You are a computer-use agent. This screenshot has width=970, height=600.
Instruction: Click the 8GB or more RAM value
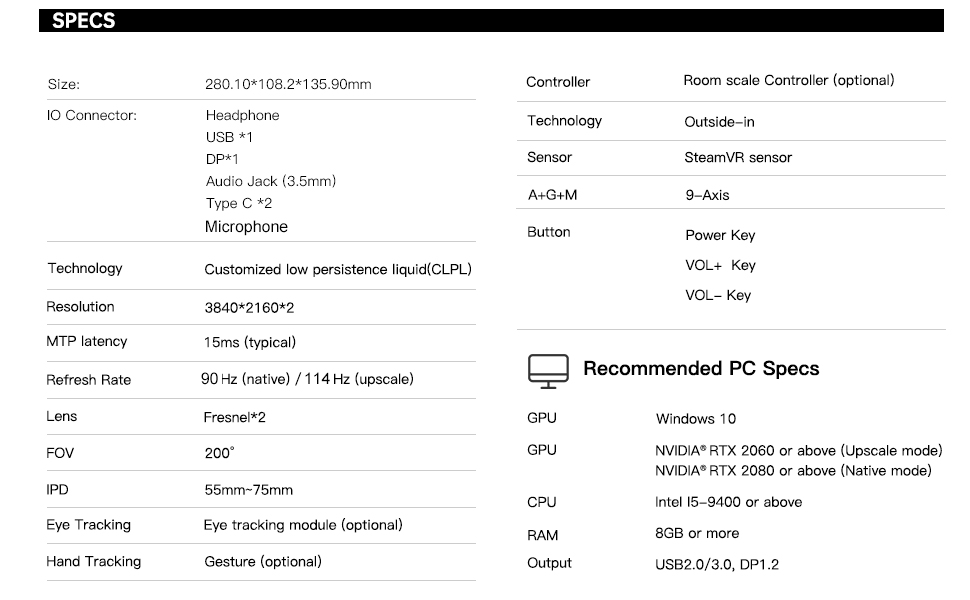[697, 534]
